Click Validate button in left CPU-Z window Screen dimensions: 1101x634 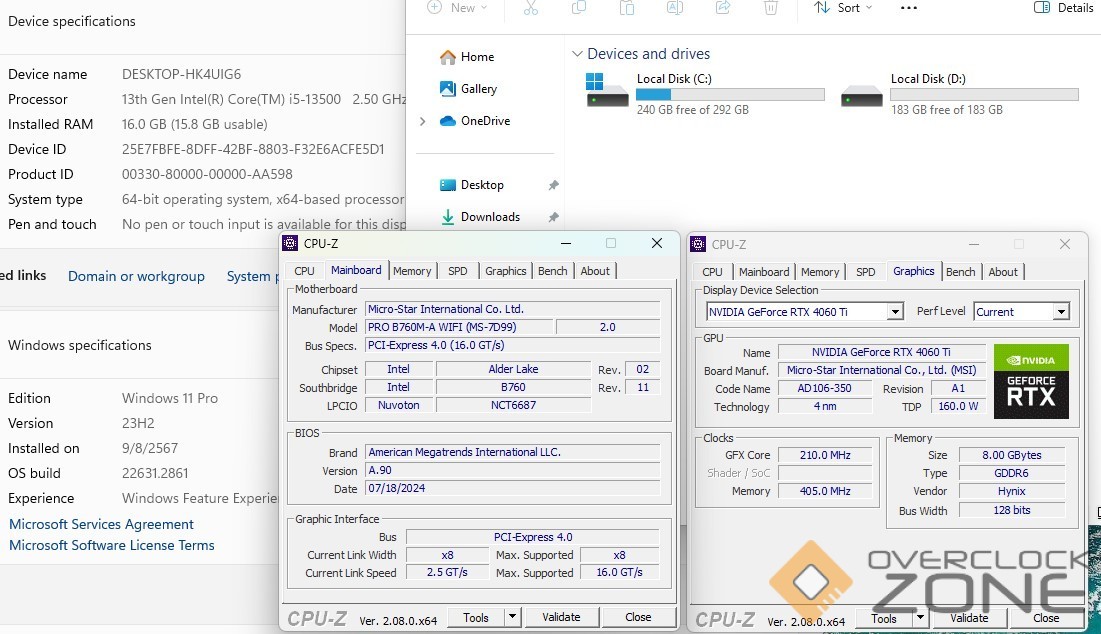tap(561, 617)
